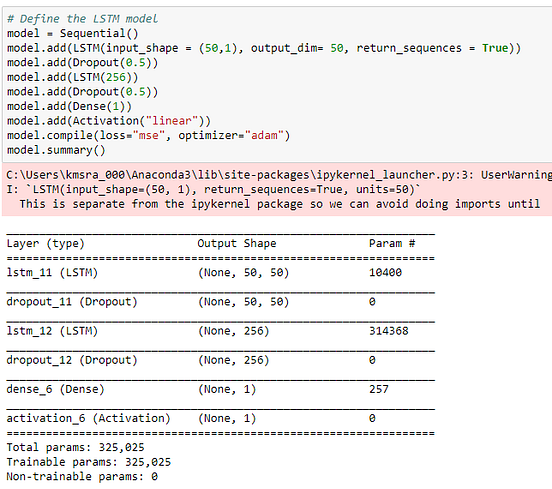Click the 'Output Shape' column header
Viewport: 552px width, 489px height.
(237, 244)
